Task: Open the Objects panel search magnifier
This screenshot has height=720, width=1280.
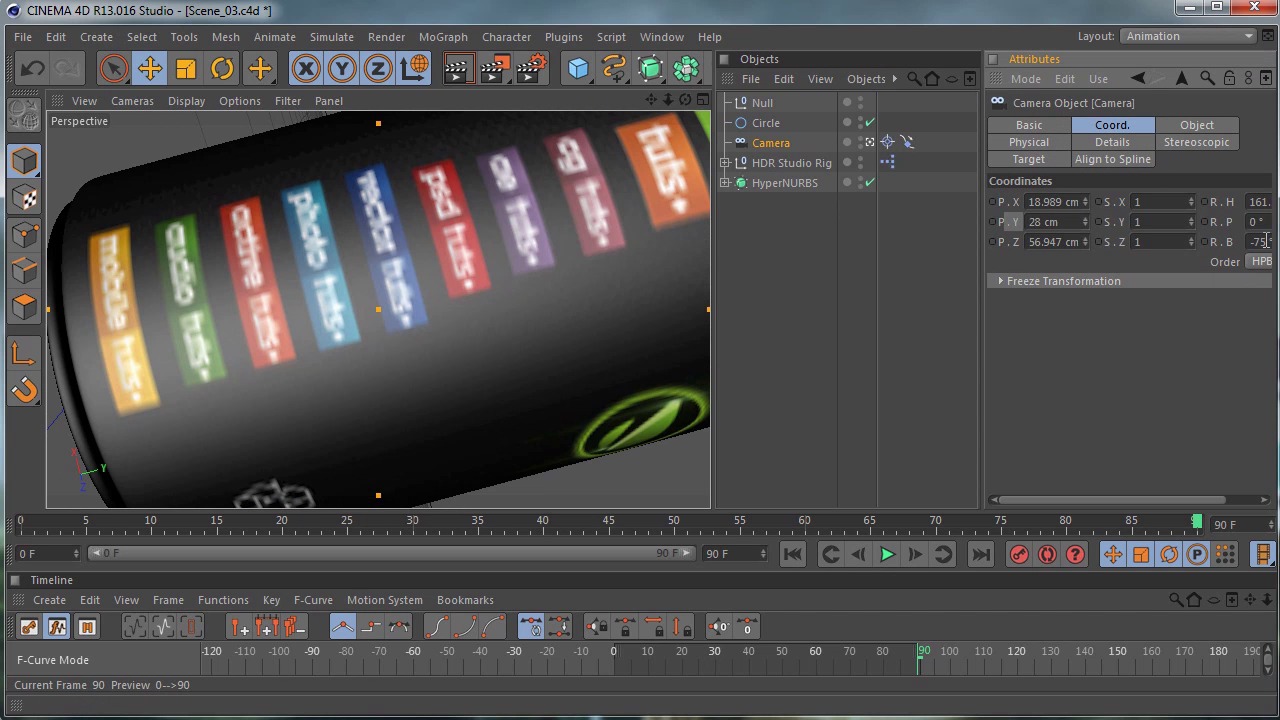Action: pyautogui.click(x=914, y=79)
